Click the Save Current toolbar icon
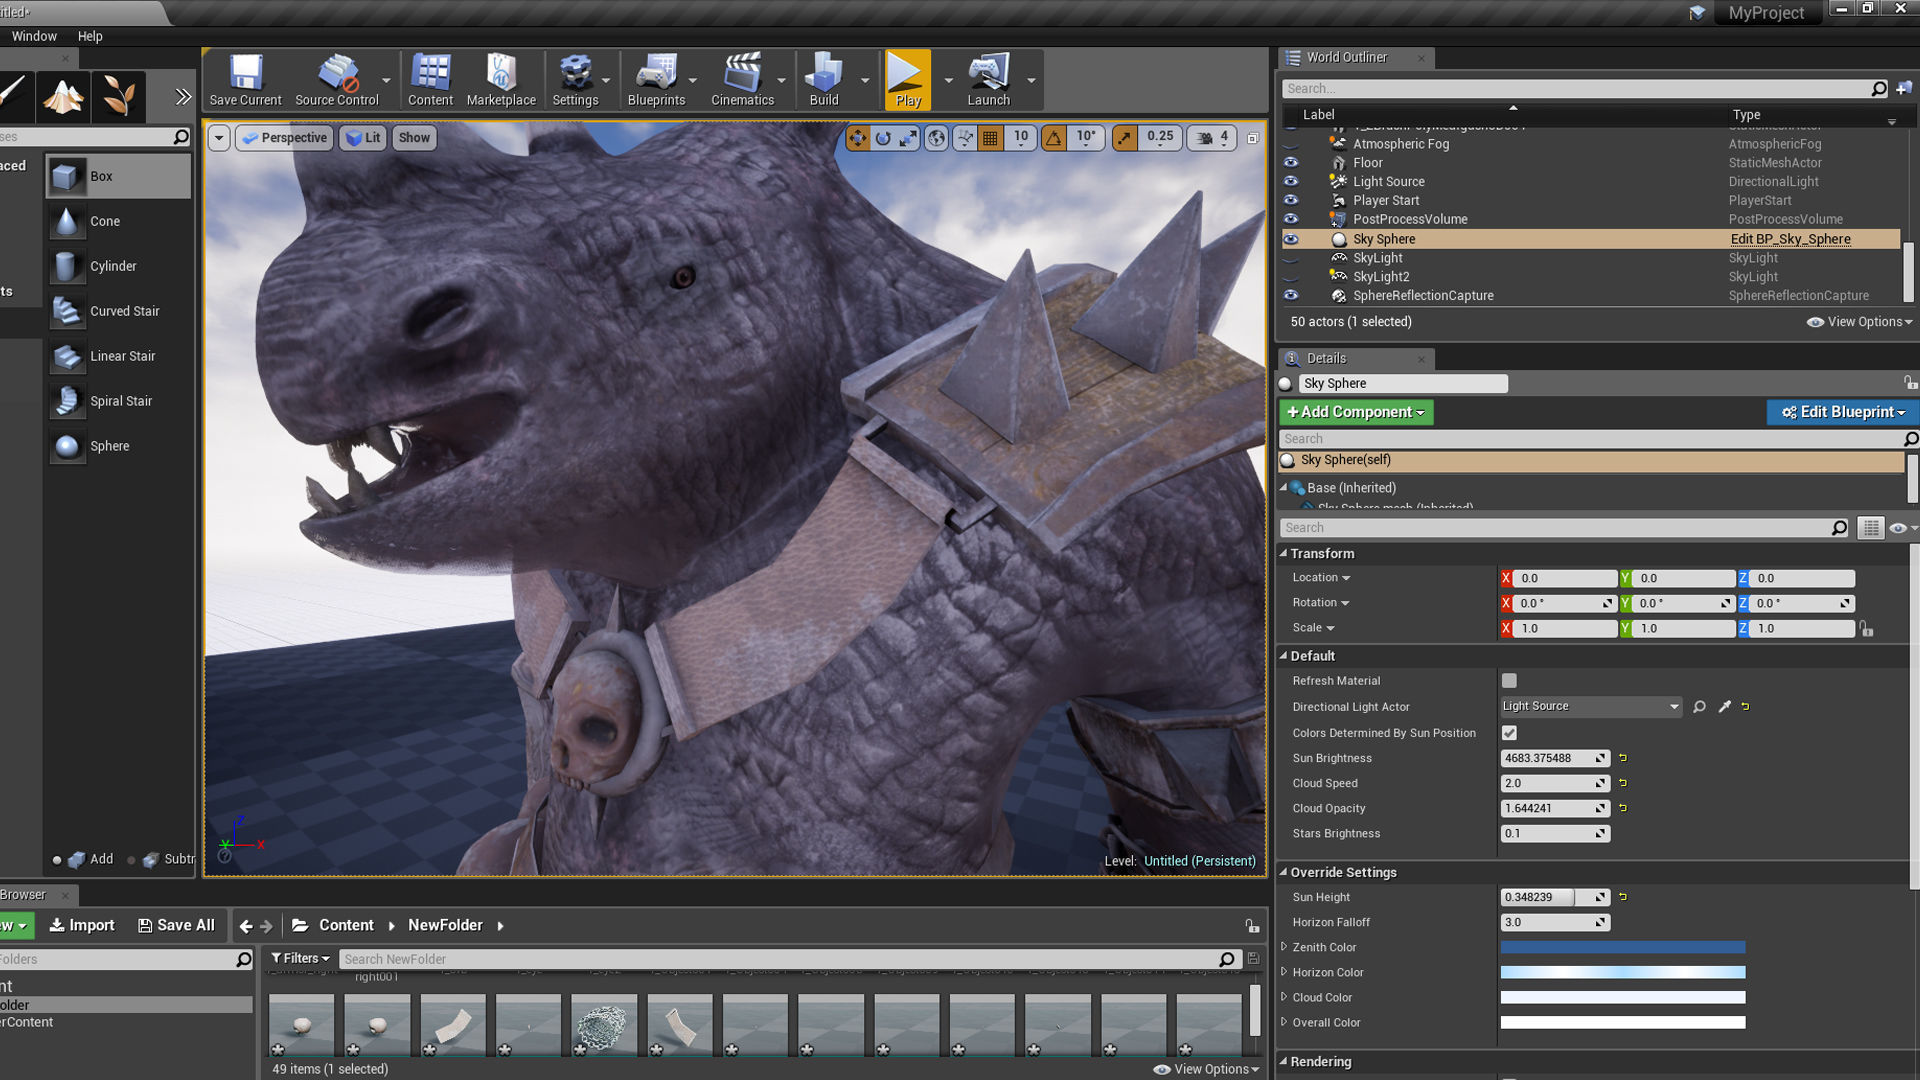Screen dimensions: 1920x1080 (x=245, y=80)
